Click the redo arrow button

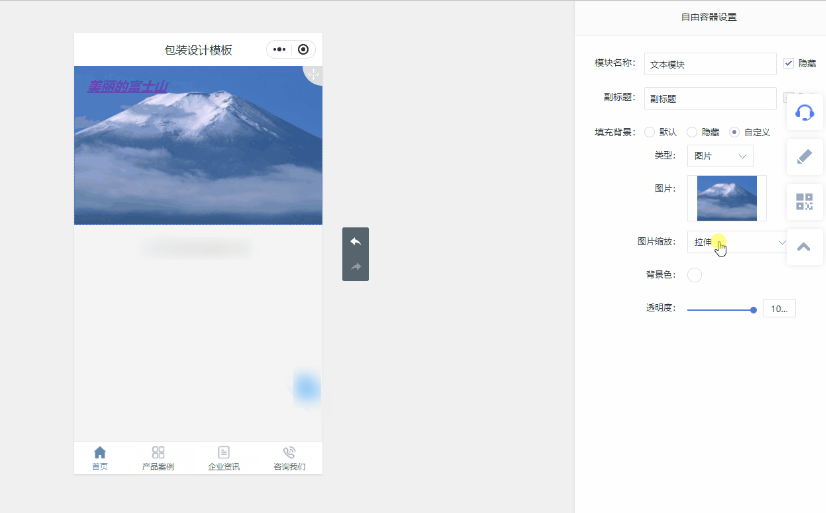(355, 267)
